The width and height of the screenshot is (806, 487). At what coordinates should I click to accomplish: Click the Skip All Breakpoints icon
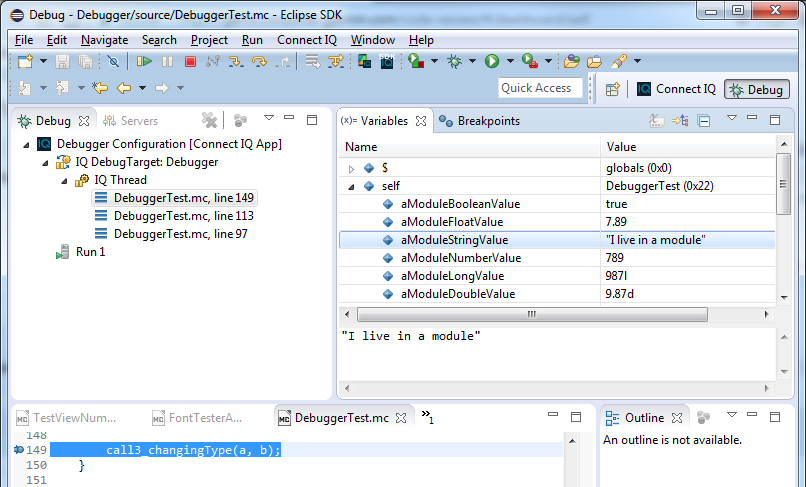coord(113,61)
